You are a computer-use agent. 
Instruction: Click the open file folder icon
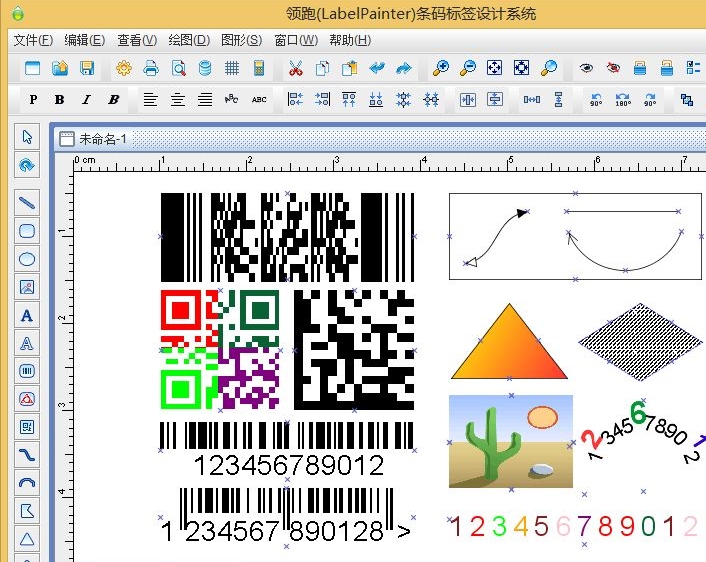(x=60, y=68)
